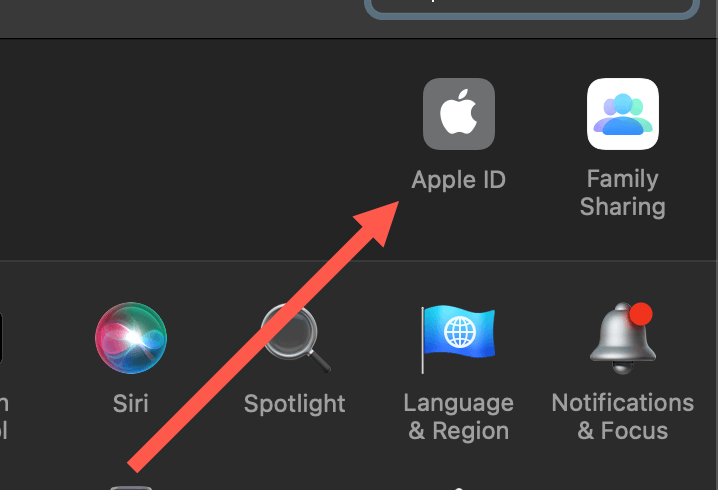Open the Spotlight magnifying glass icon
The height and width of the screenshot is (490, 718).
point(295,339)
